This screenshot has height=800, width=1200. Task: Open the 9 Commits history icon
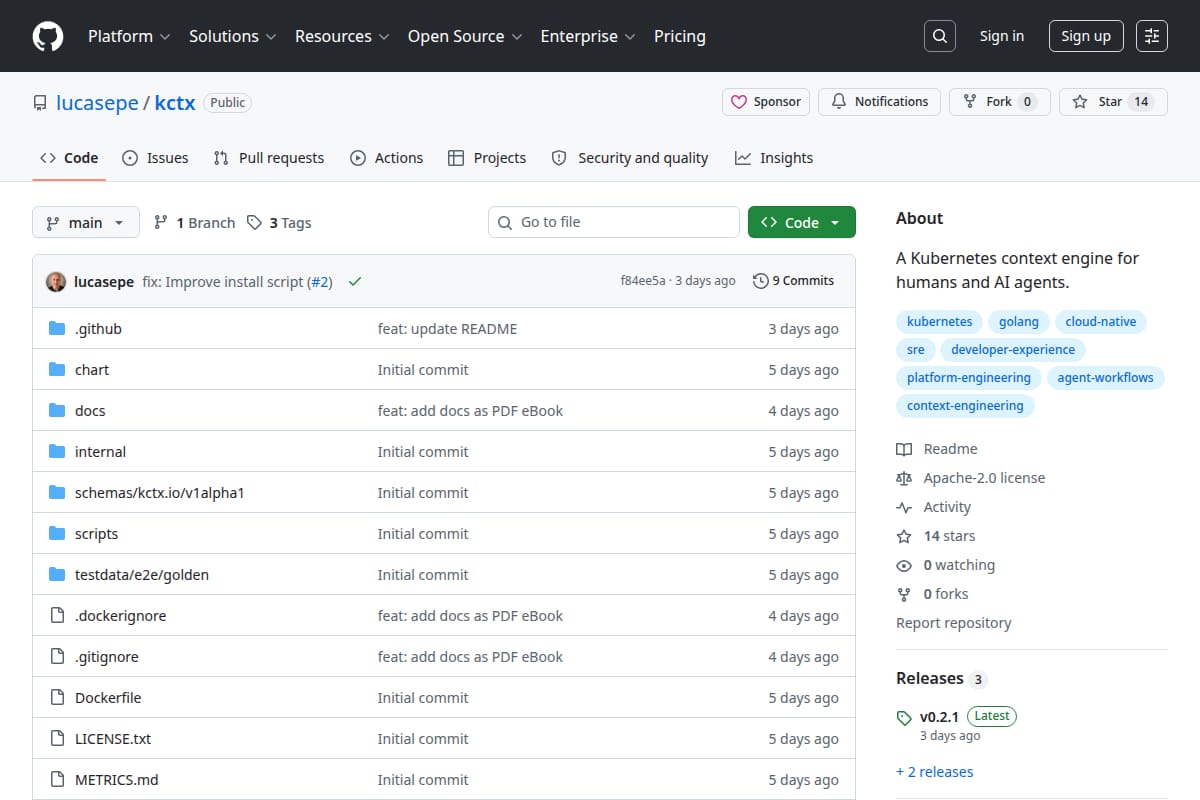pyautogui.click(x=761, y=281)
